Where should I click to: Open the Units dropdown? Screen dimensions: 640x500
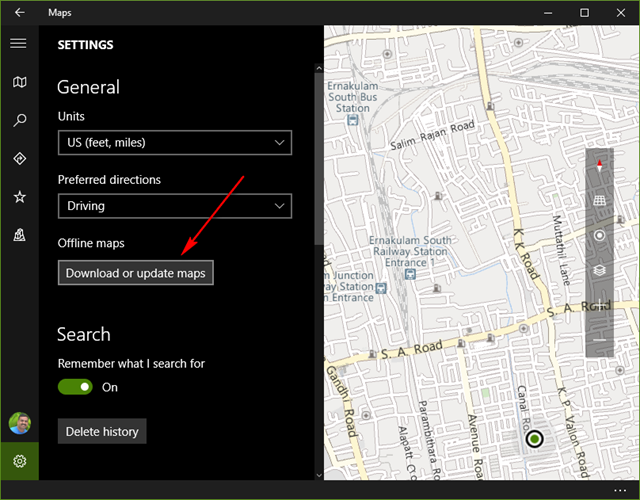(x=175, y=142)
